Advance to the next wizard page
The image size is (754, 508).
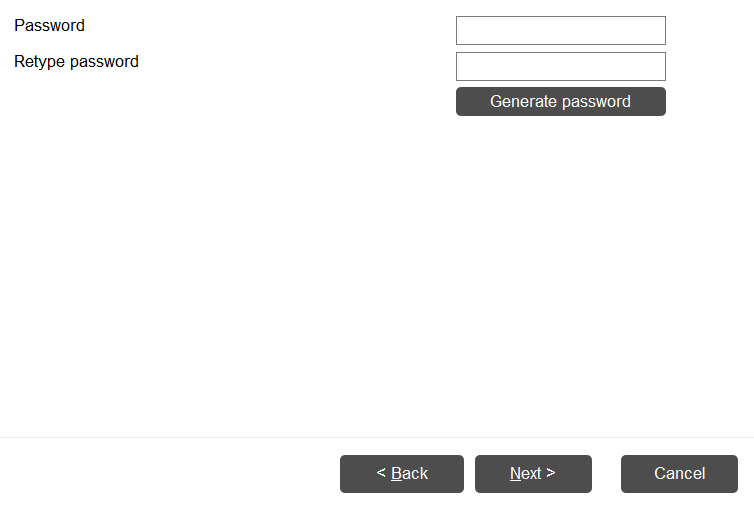(x=533, y=474)
